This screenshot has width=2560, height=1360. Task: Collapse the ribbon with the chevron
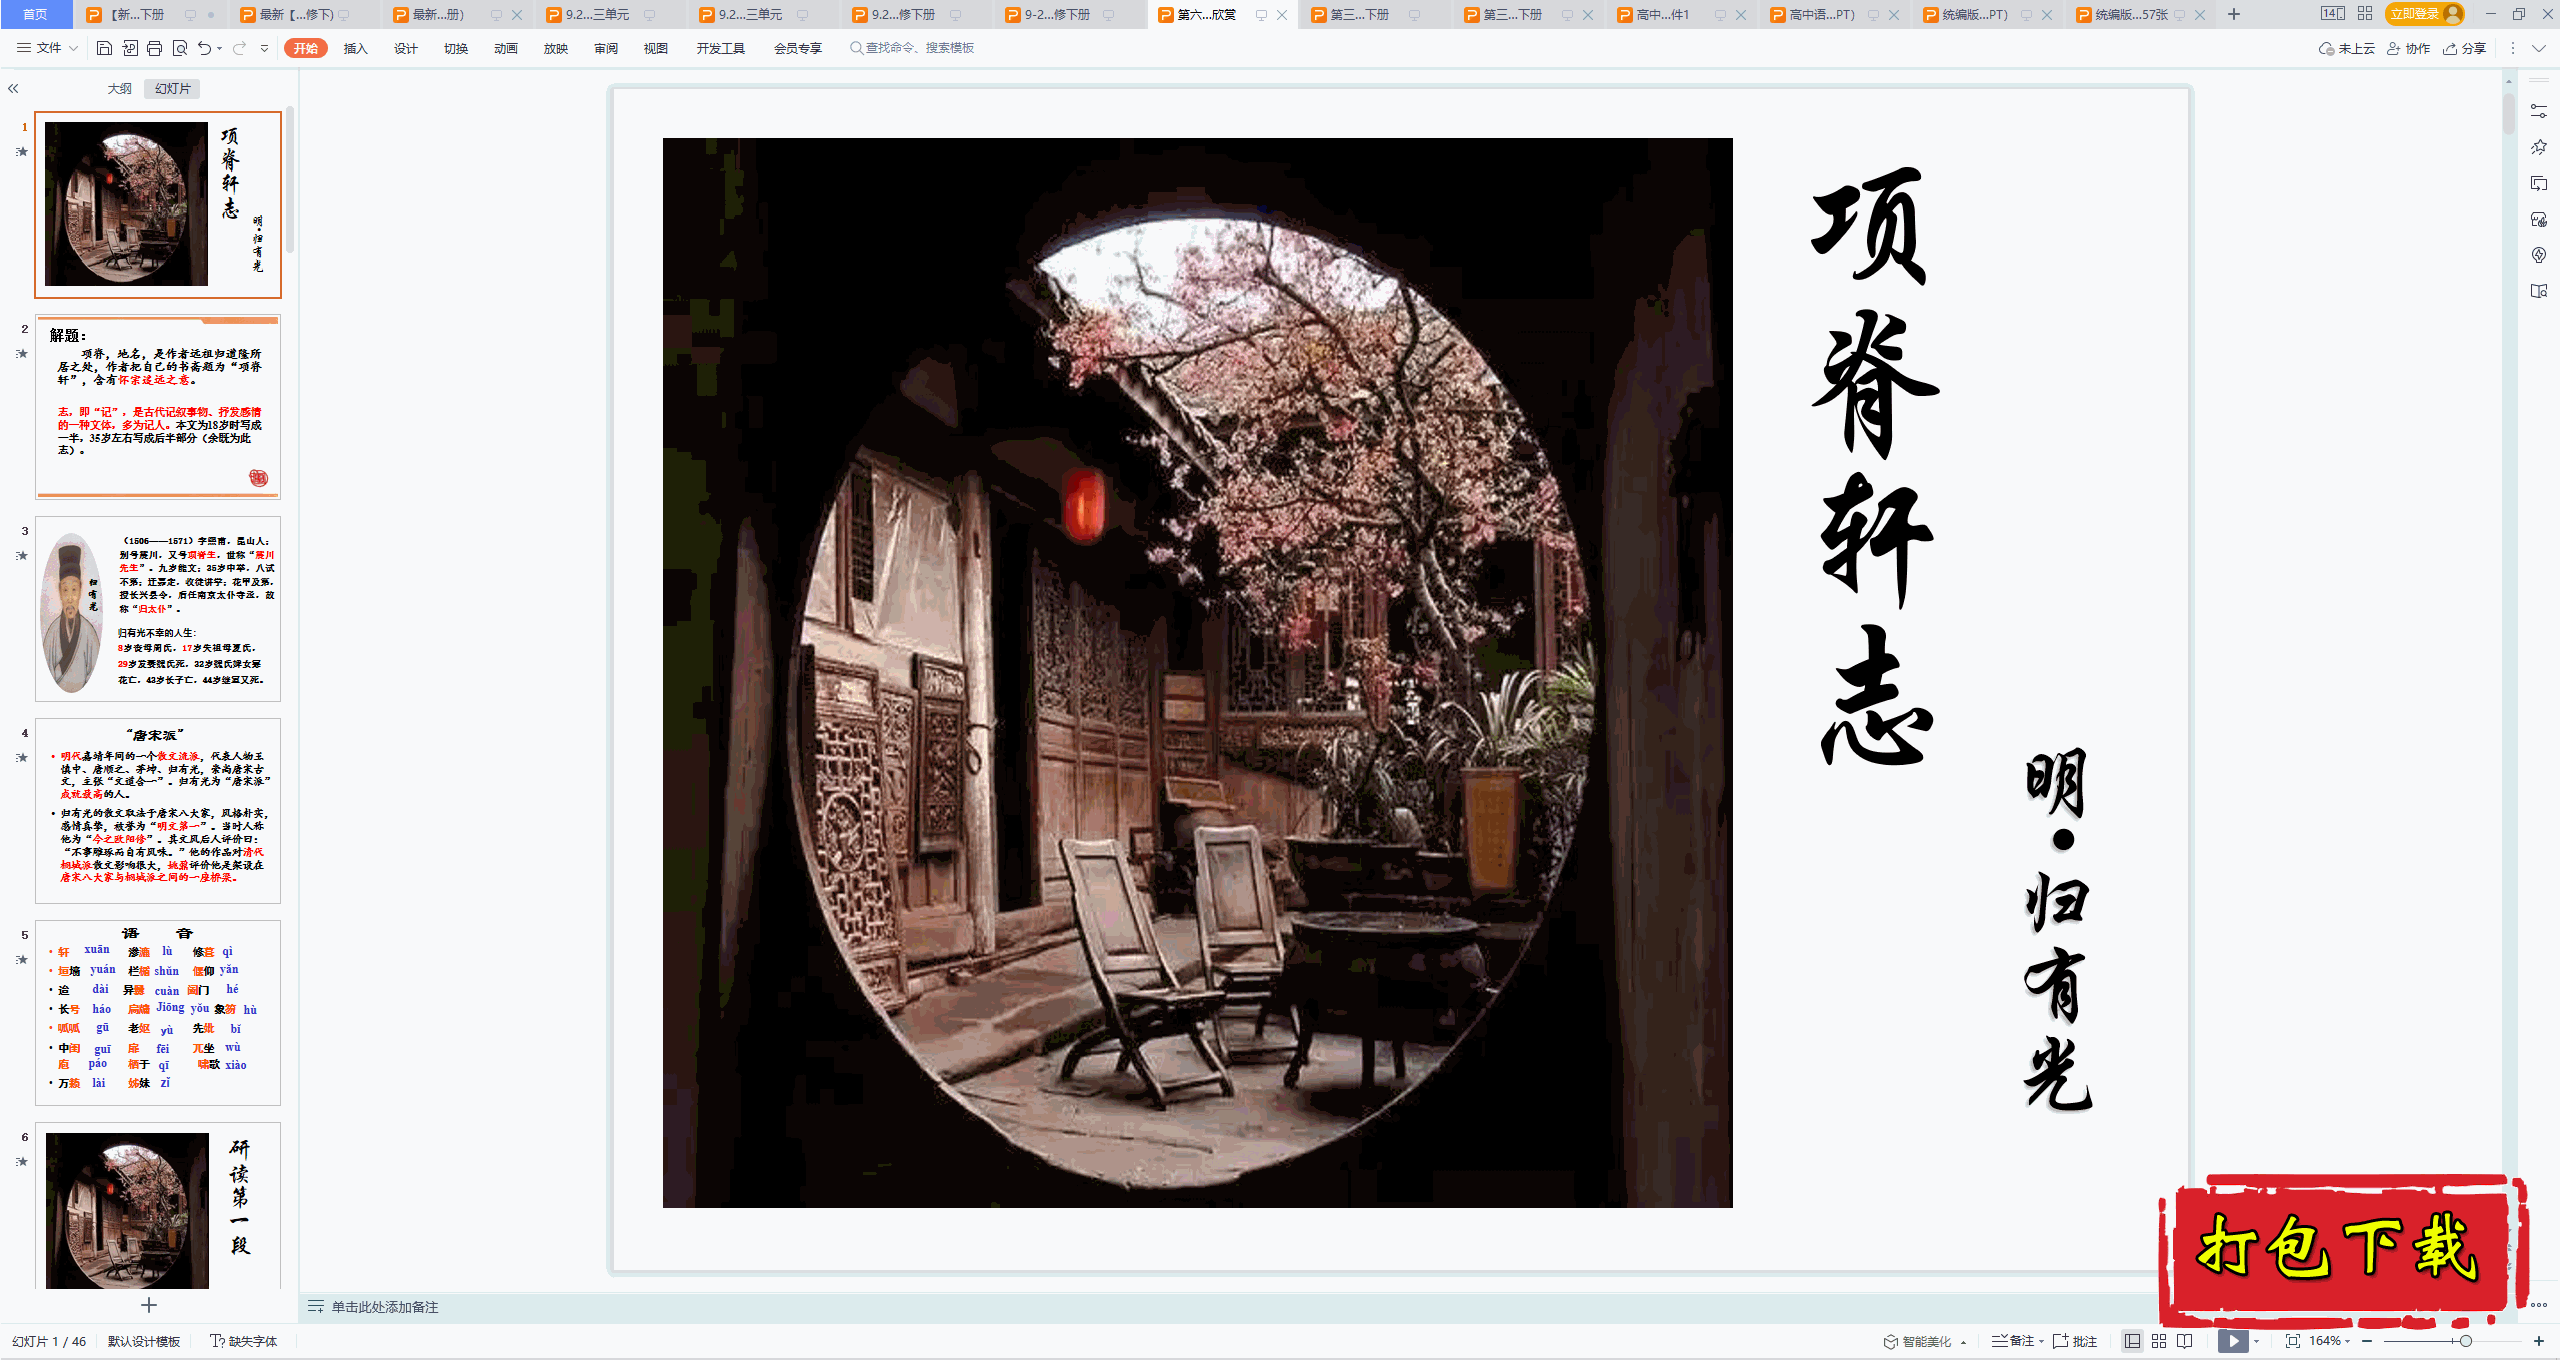click(2539, 48)
